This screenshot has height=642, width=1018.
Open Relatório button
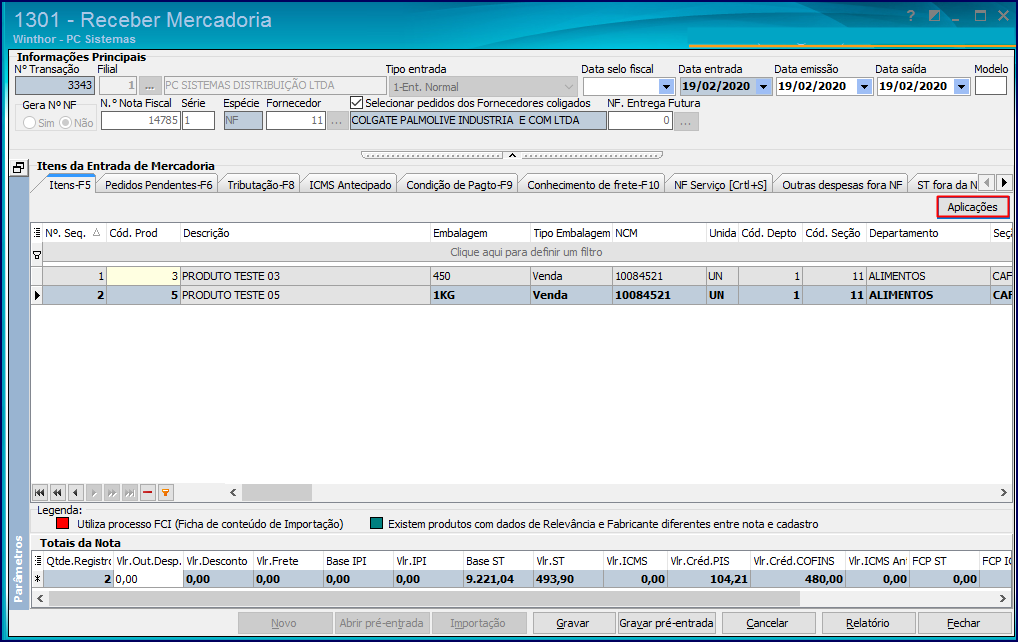point(867,623)
